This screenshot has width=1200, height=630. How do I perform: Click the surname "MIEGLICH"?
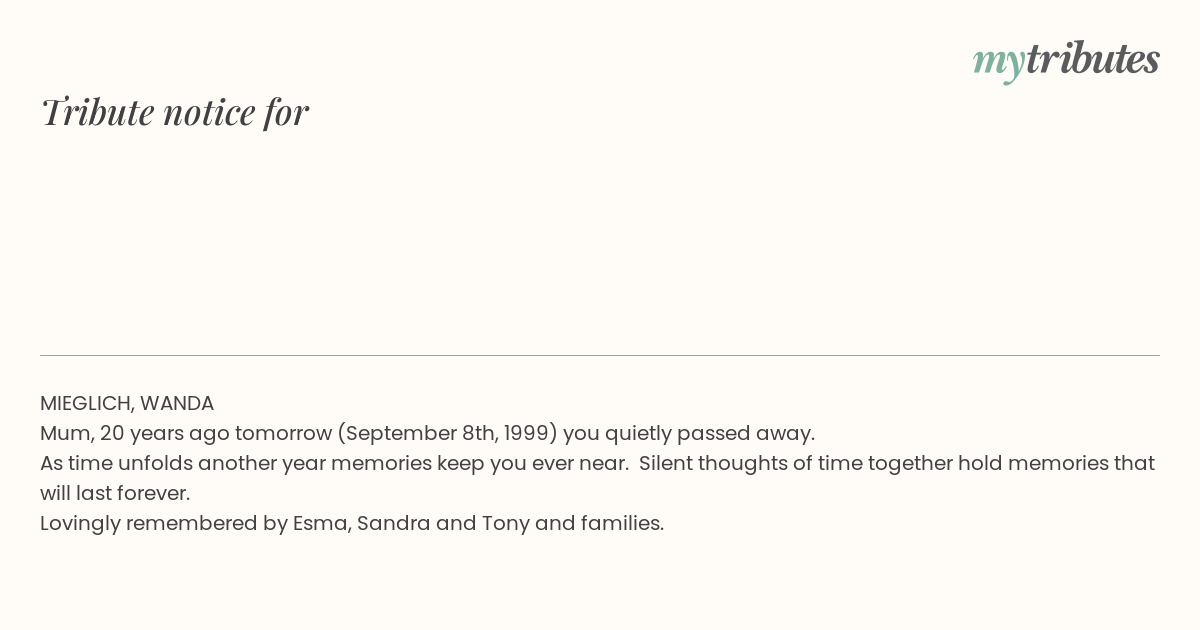coord(87,403)
